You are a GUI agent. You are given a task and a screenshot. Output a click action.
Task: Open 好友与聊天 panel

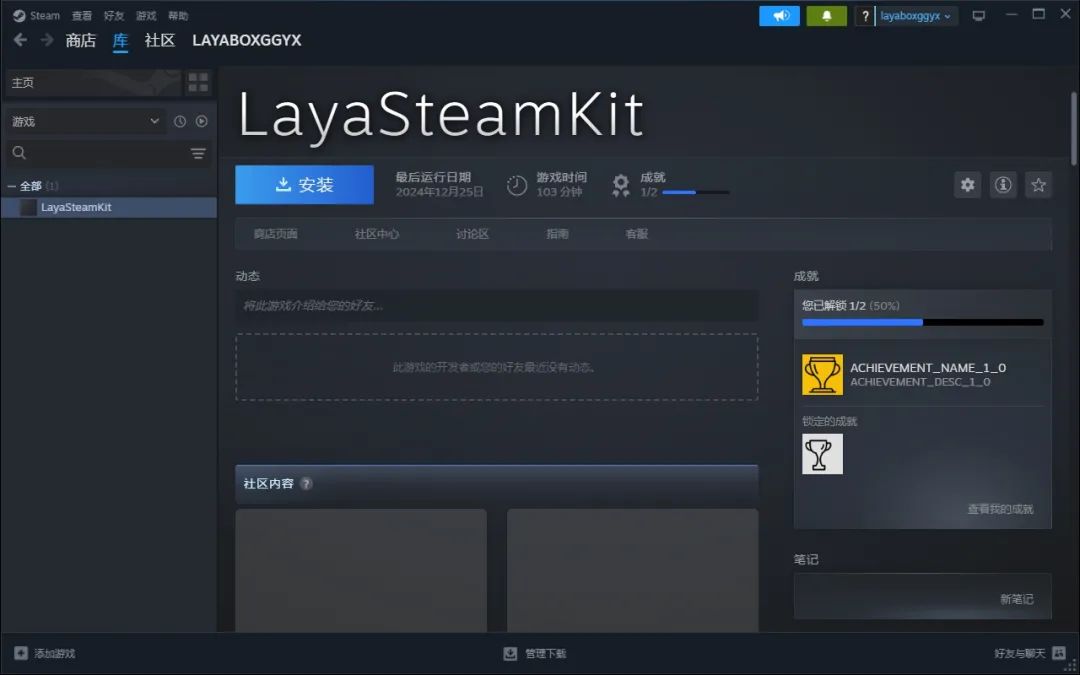(x=1029, y=654)
